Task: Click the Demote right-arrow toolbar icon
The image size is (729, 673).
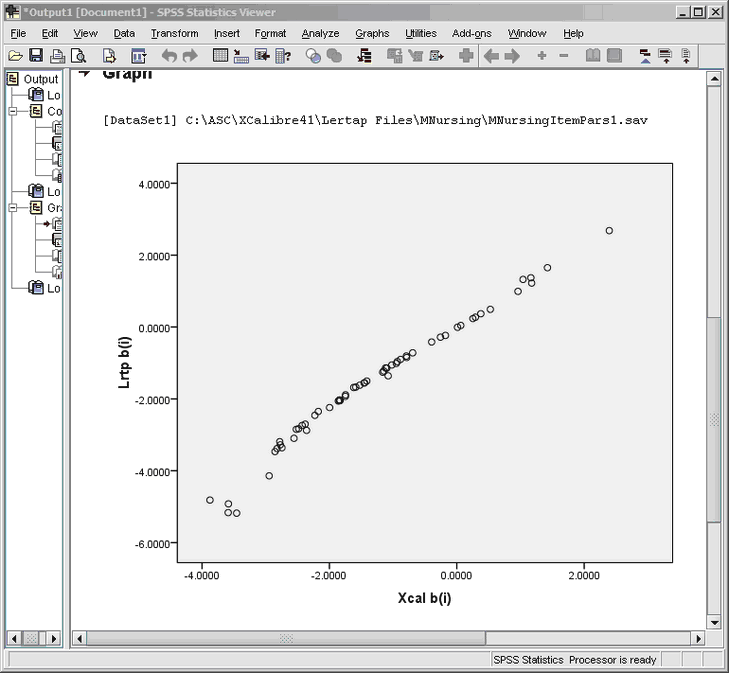Action: pyautogui.click(x=512, y=56)
